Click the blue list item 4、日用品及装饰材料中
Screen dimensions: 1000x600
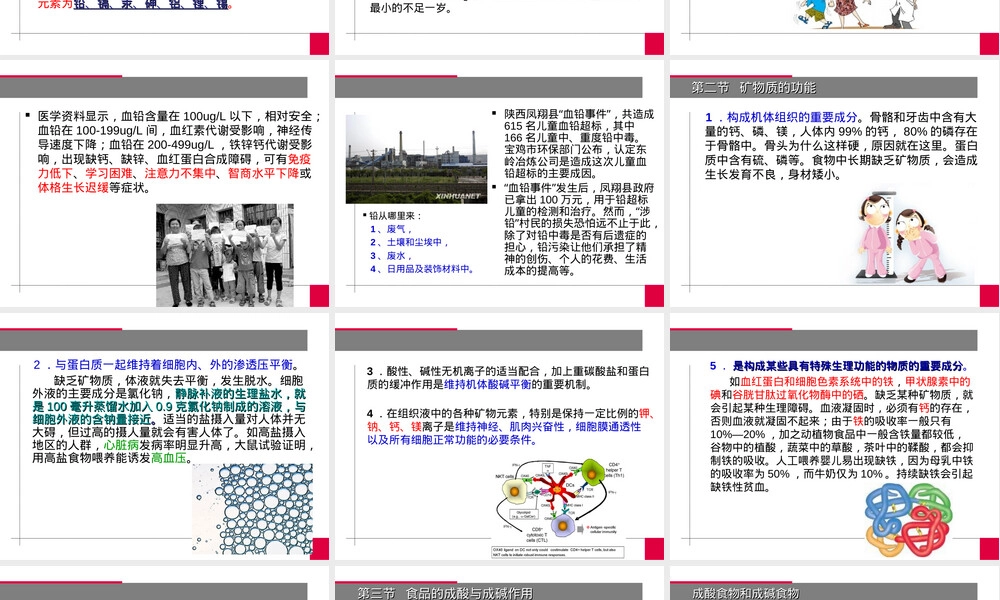422,269
